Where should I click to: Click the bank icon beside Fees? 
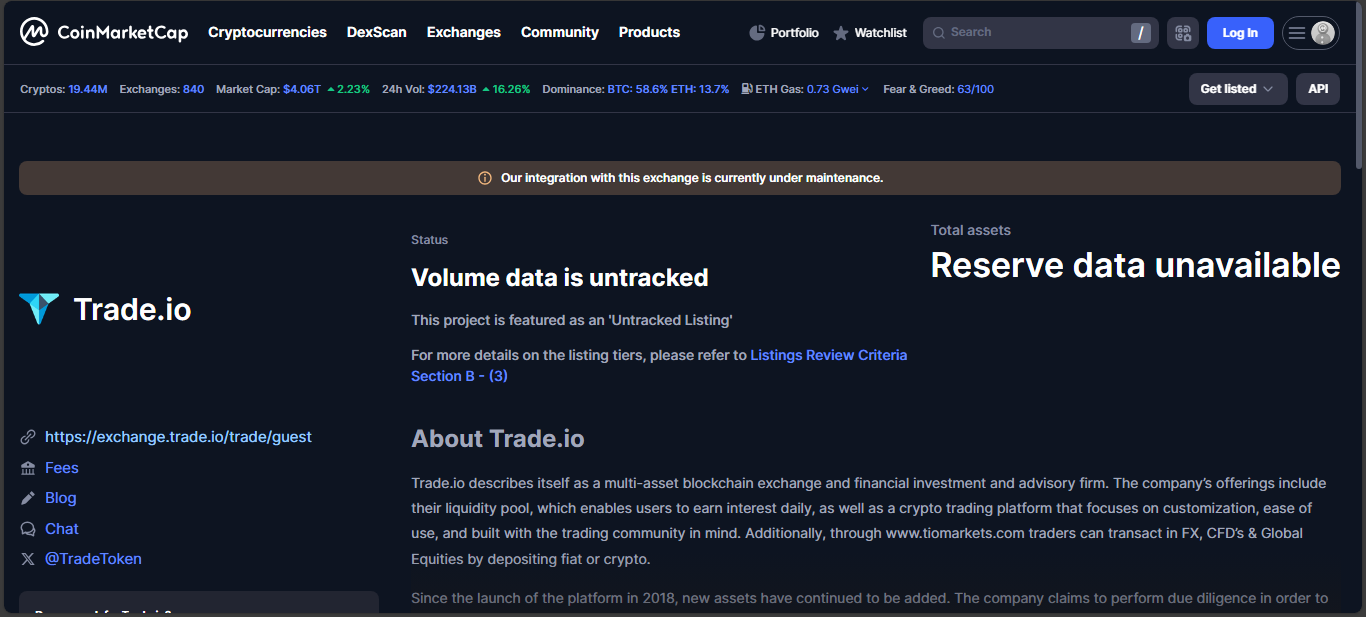[28, 468]
